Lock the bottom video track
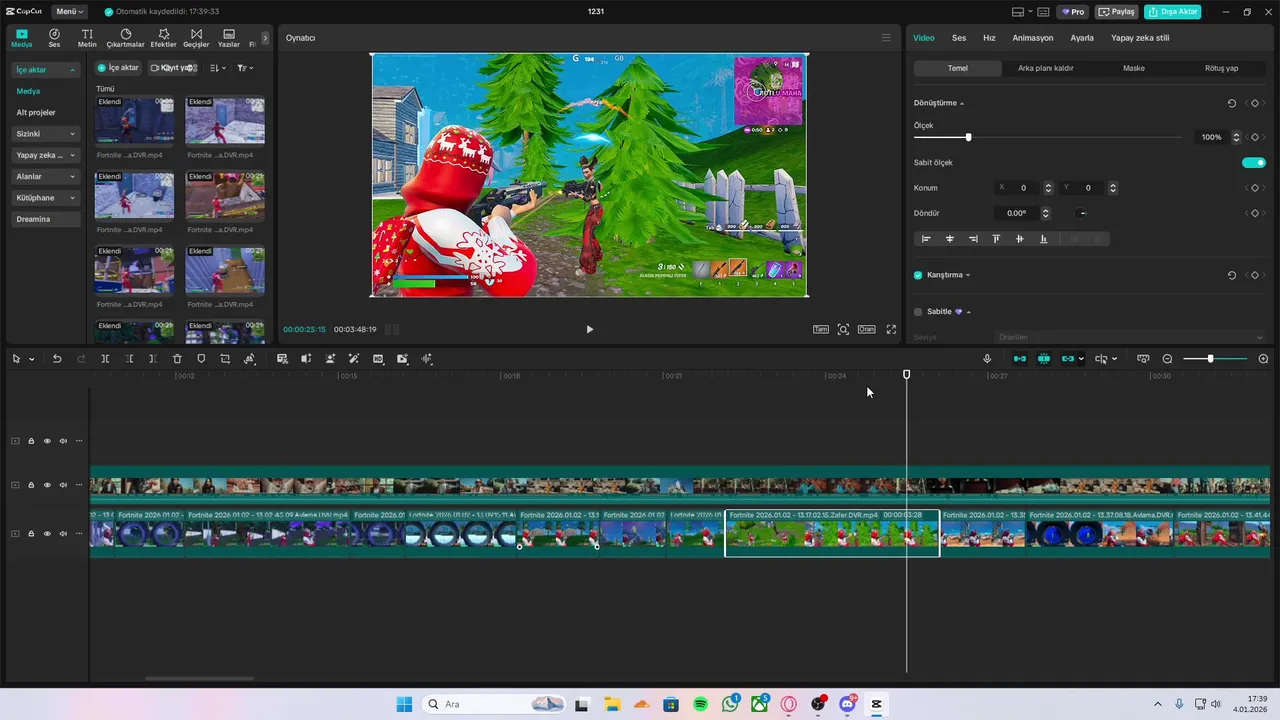This screenshot has height=720, width=1280. point(31,534)
